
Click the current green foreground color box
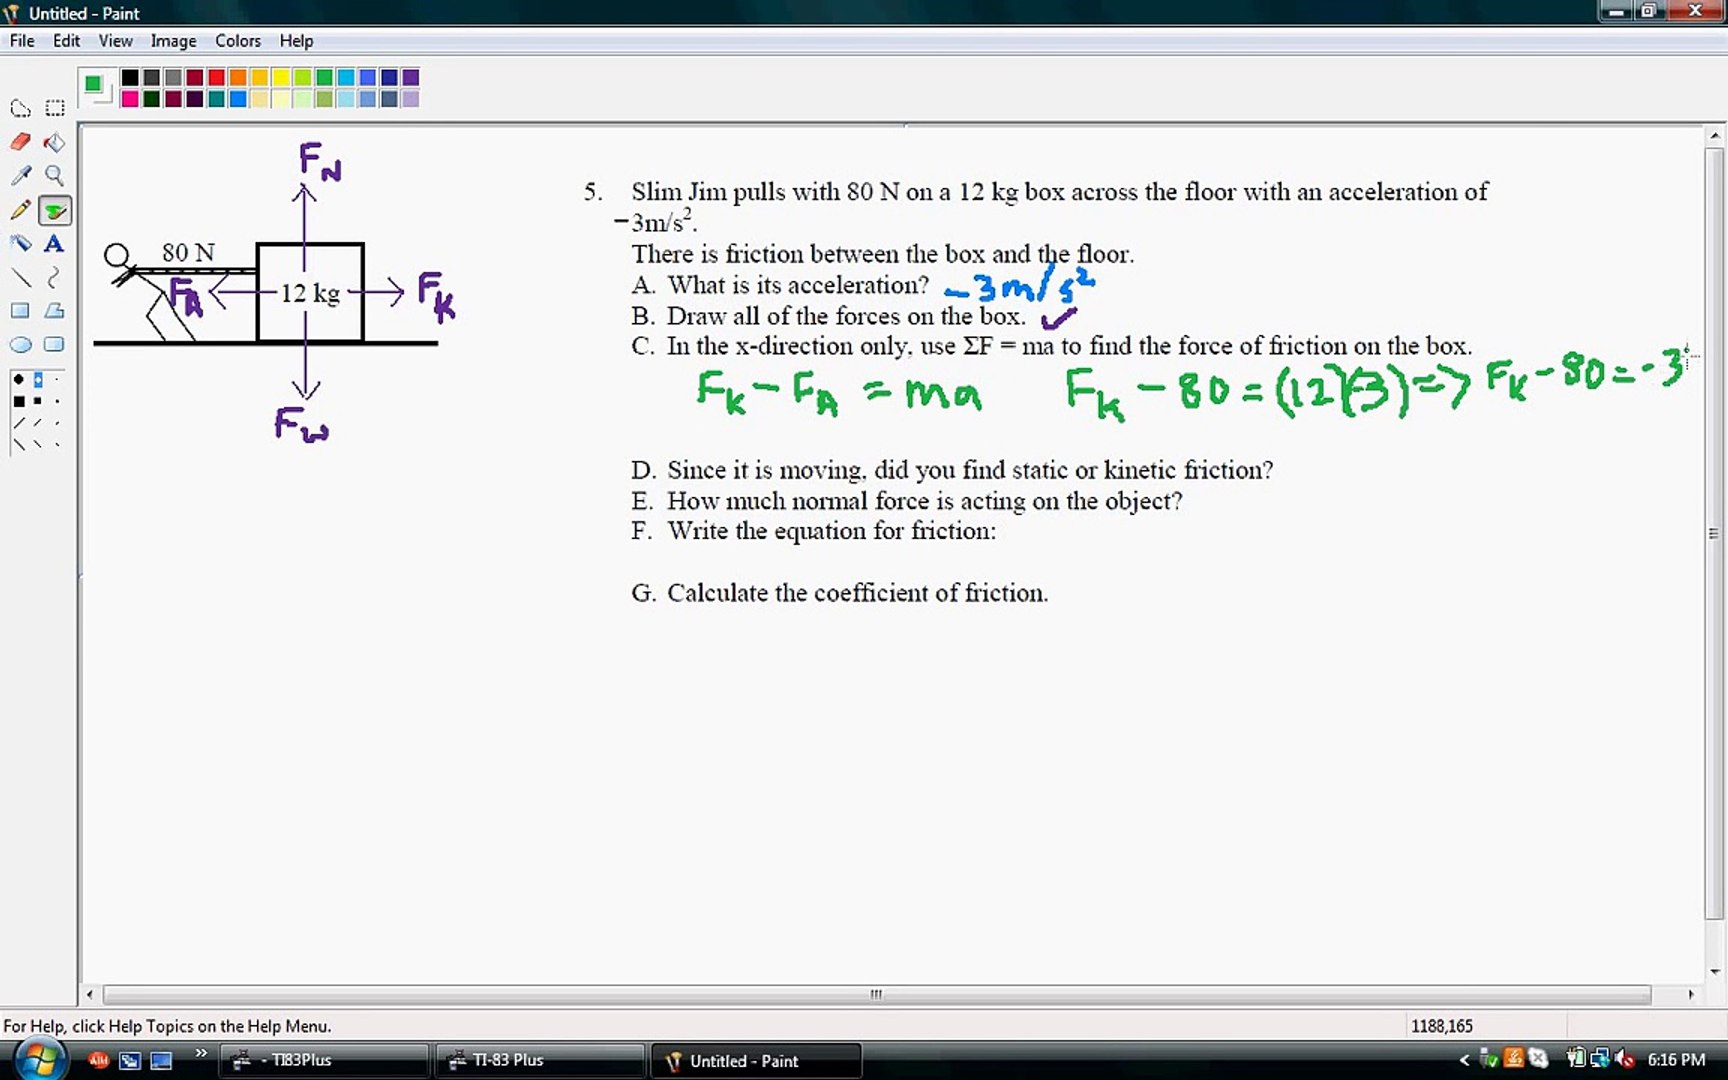(93, 84)
